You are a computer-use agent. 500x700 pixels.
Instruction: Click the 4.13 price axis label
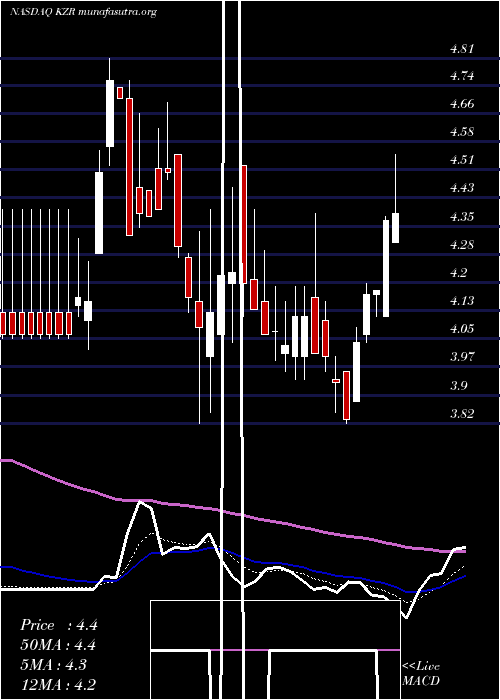[462, 301]
